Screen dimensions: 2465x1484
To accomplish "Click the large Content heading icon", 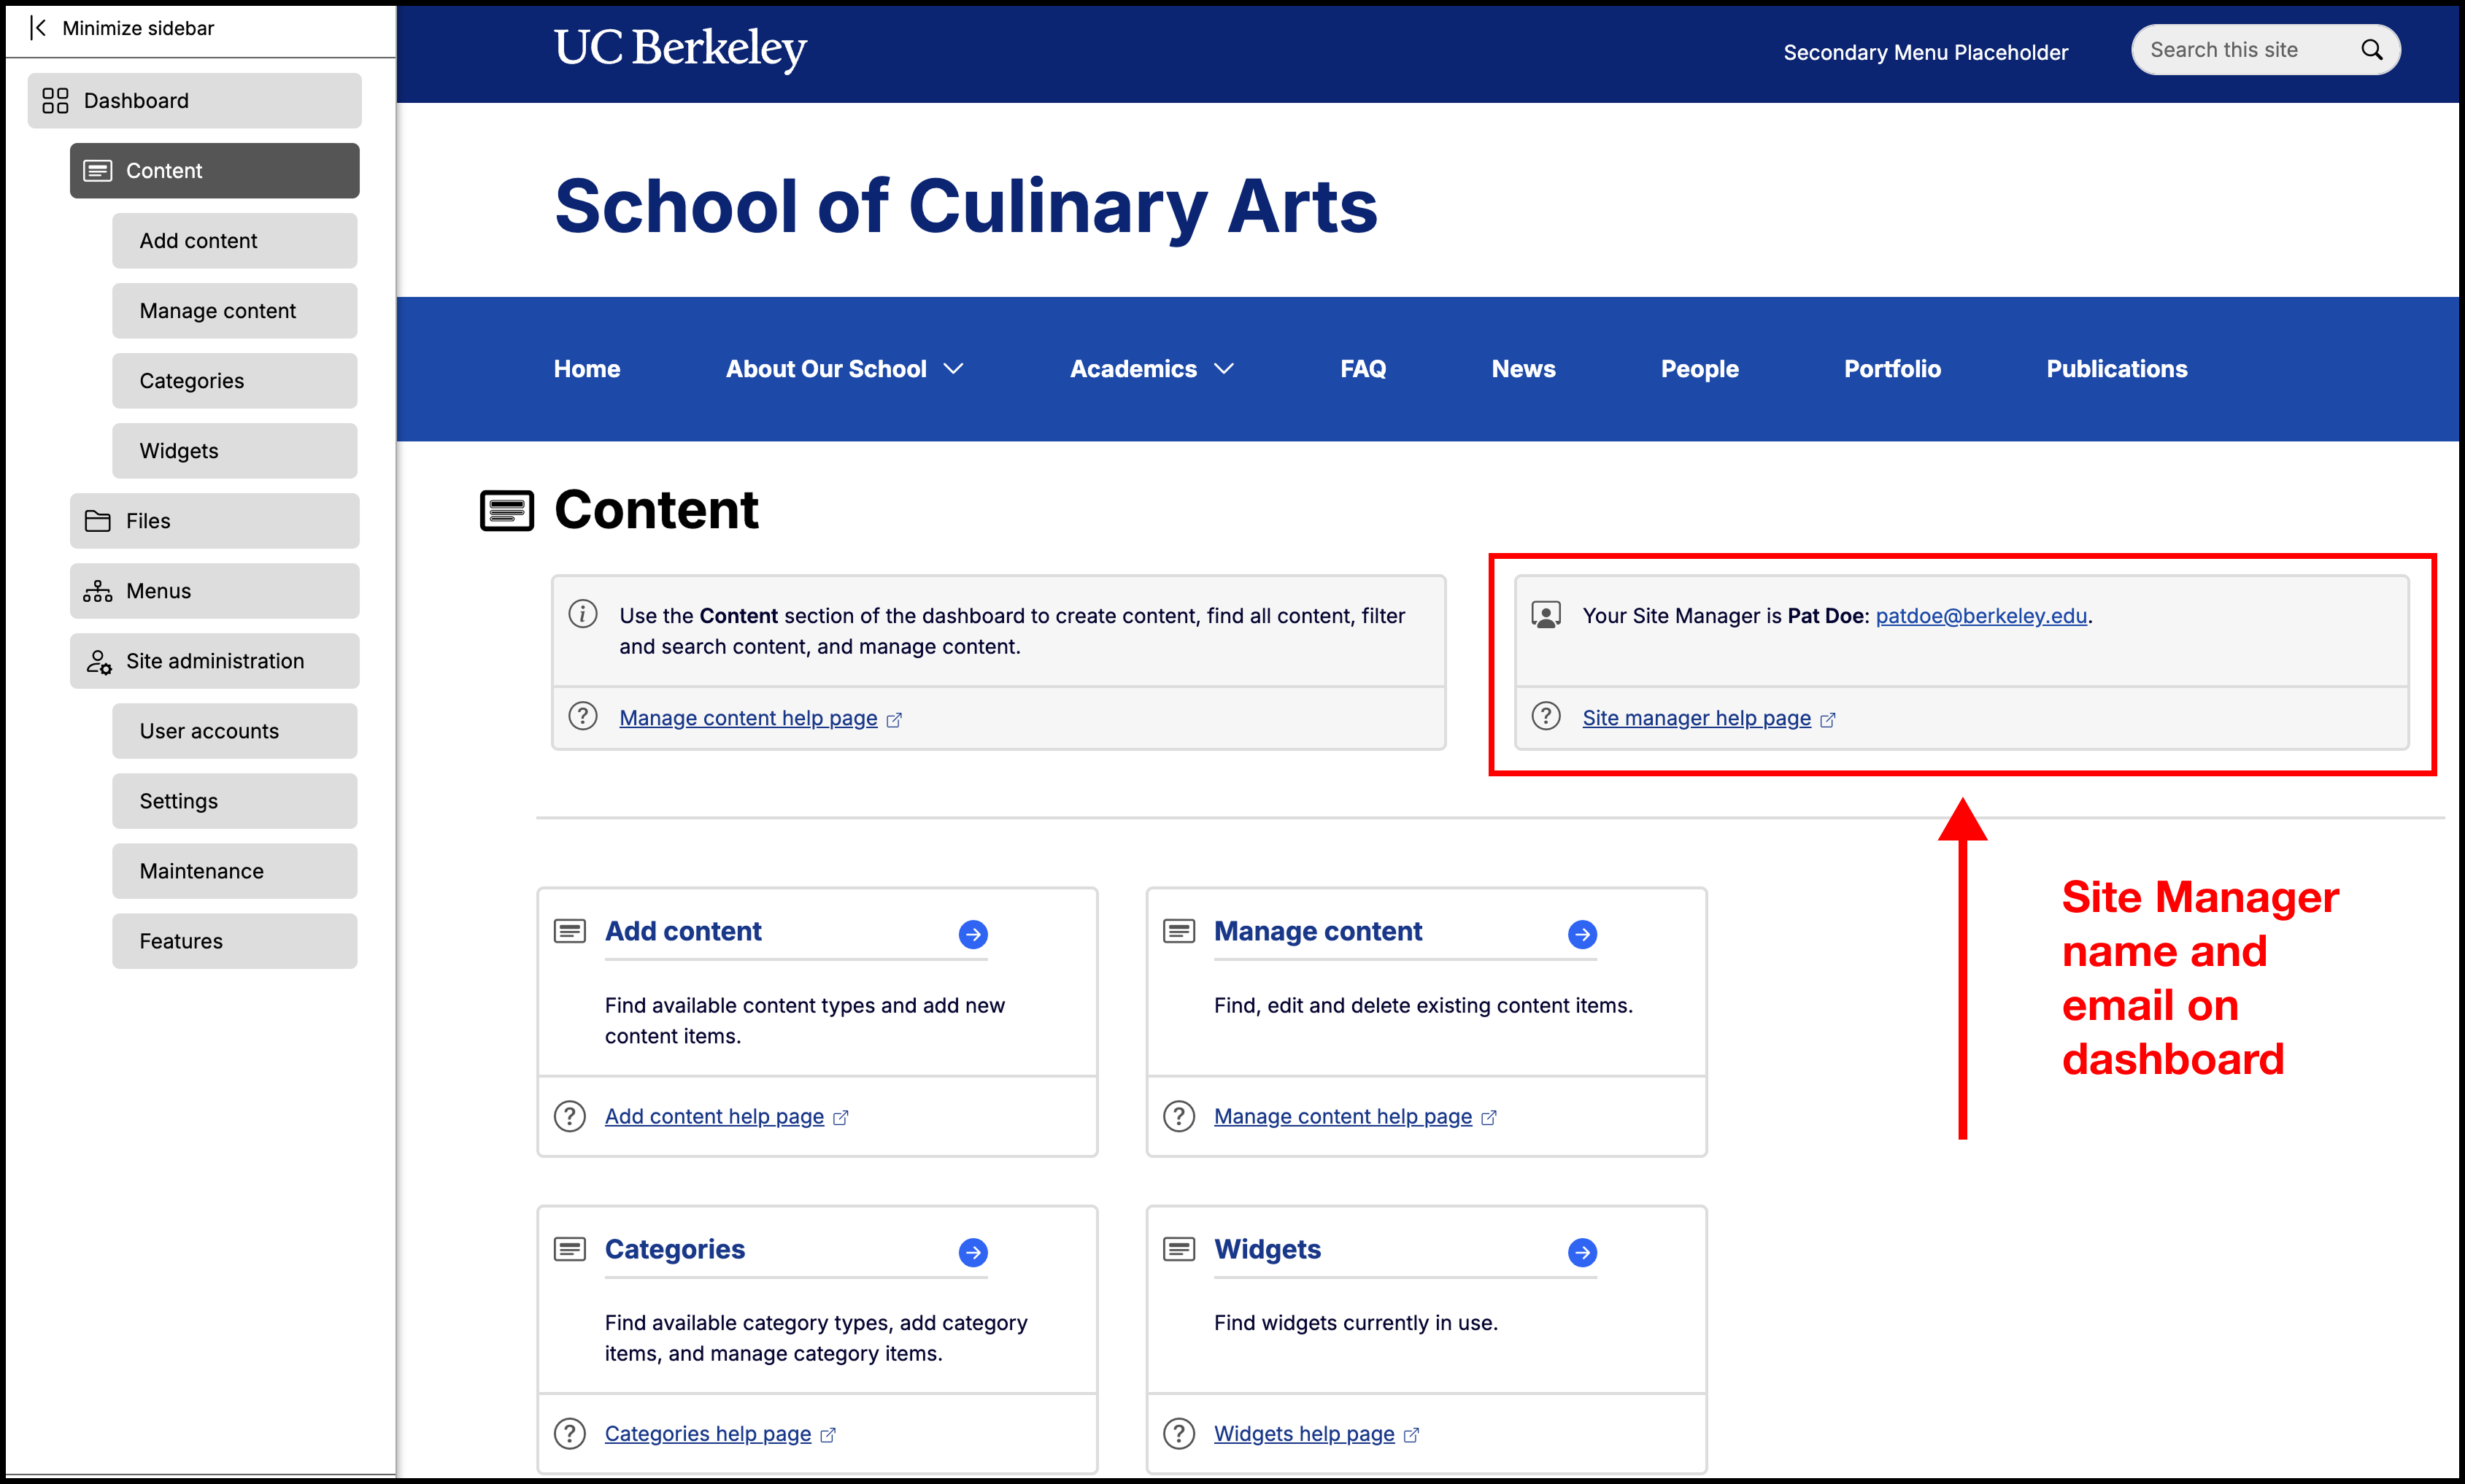I will 507,510.
